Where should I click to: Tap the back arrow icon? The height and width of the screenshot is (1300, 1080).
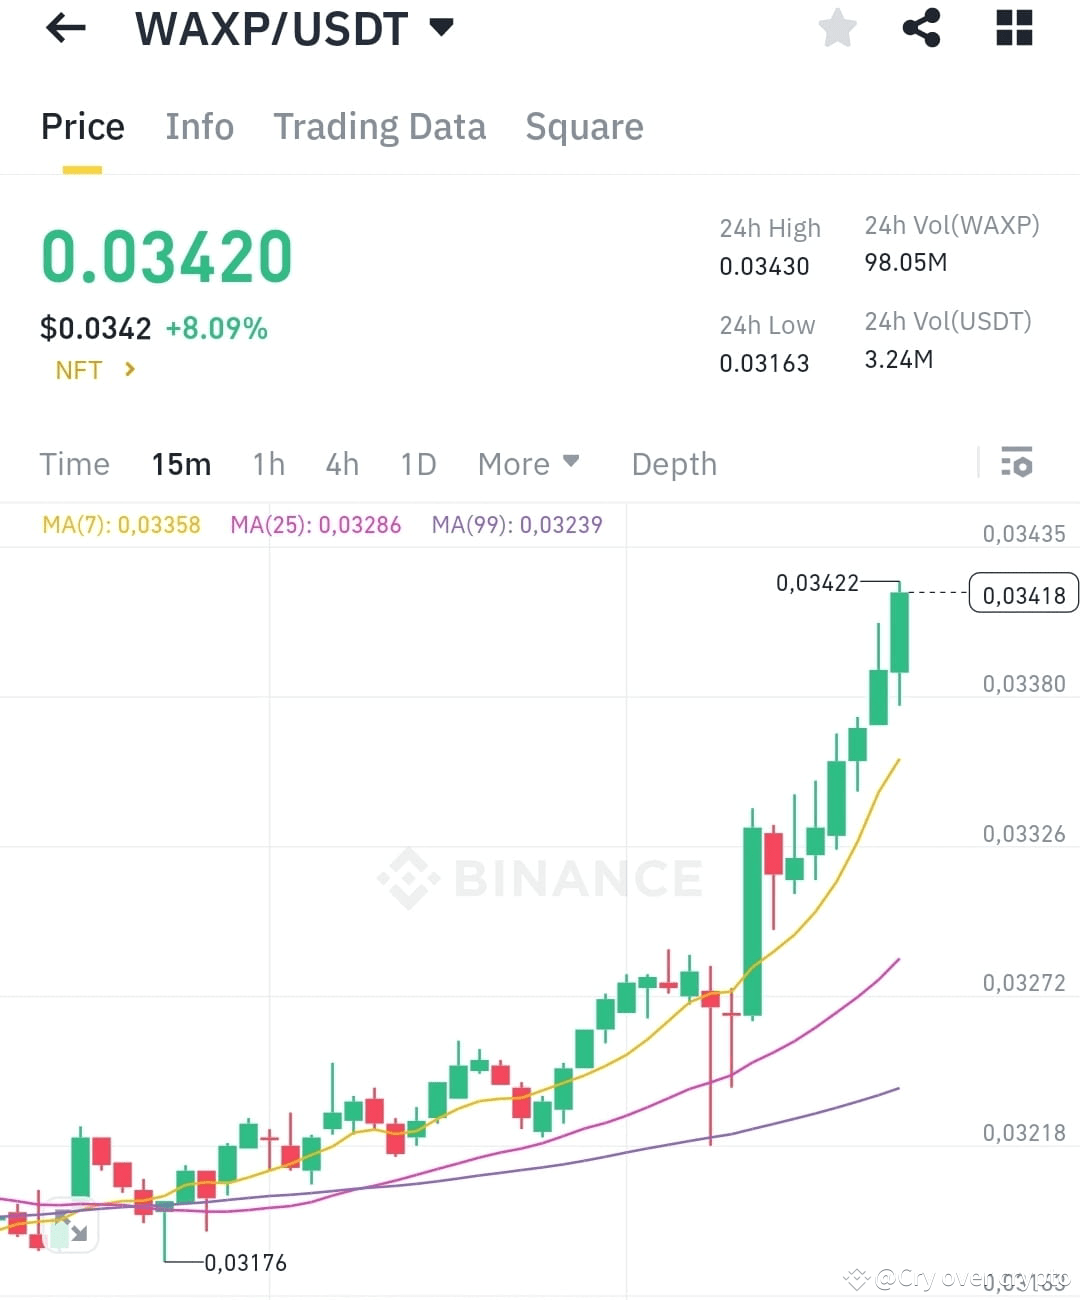[x=66, y=28]
